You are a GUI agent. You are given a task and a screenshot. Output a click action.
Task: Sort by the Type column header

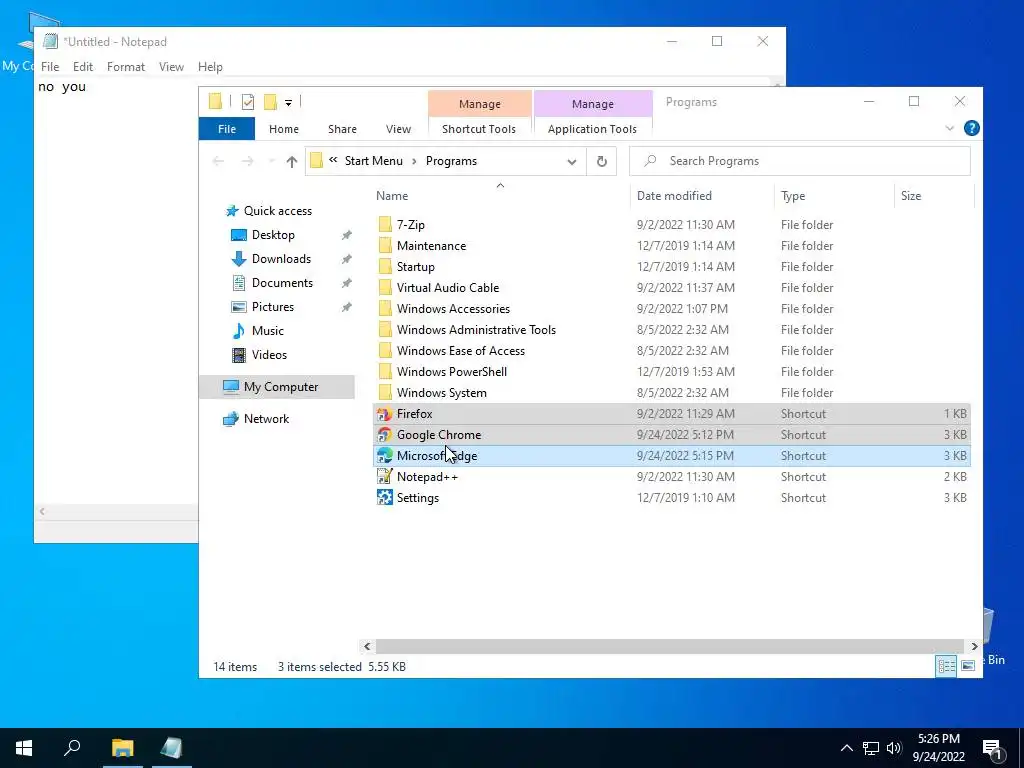pos(793,196)
